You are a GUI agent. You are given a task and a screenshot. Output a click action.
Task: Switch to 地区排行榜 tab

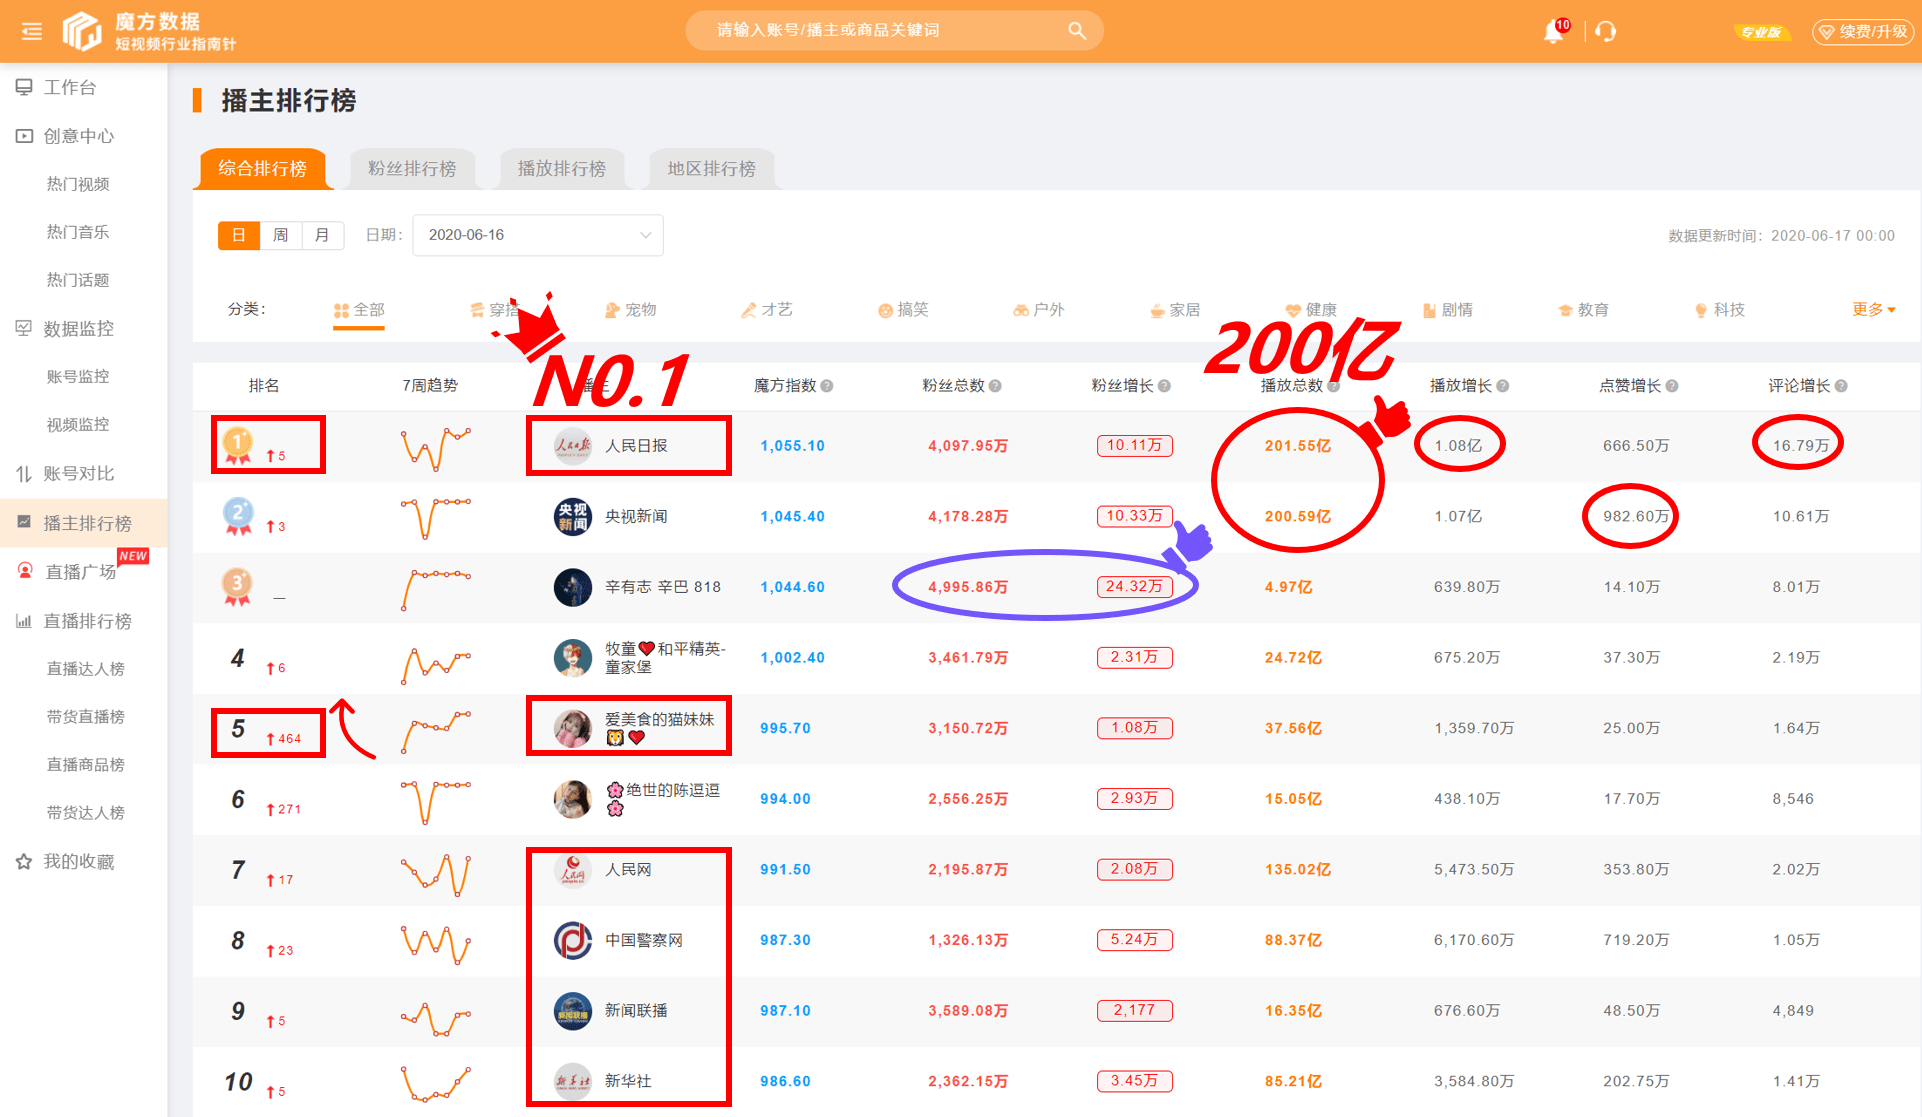click(x=712, y=169)
